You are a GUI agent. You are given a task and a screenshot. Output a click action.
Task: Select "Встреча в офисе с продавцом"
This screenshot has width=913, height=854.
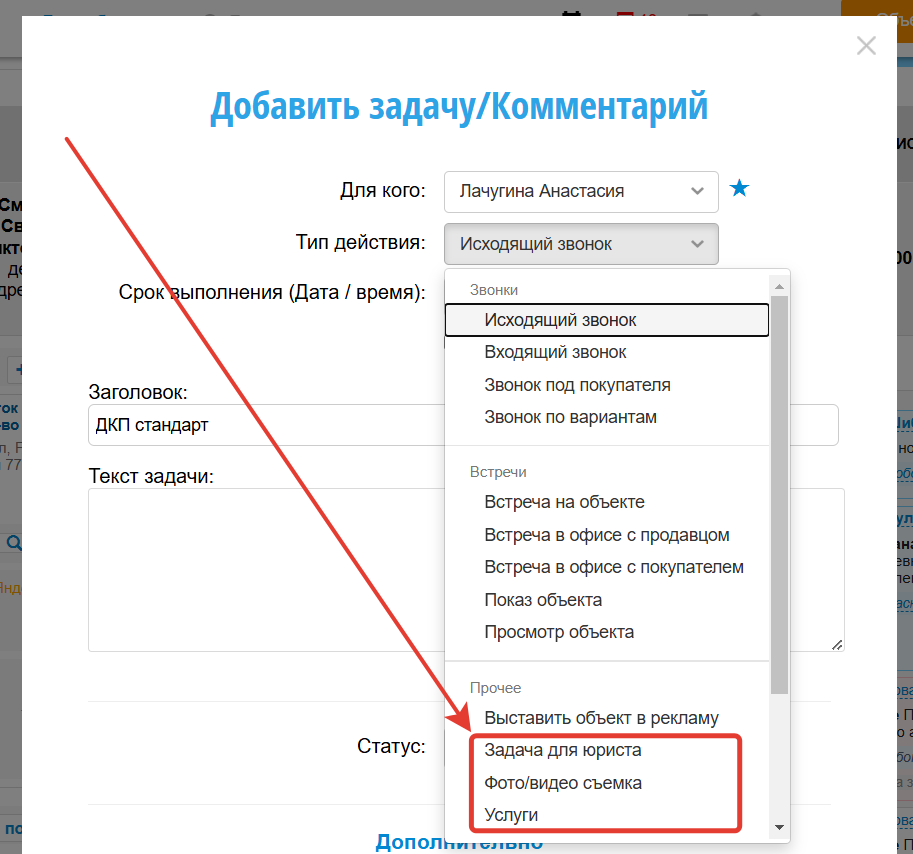(606, 535)
